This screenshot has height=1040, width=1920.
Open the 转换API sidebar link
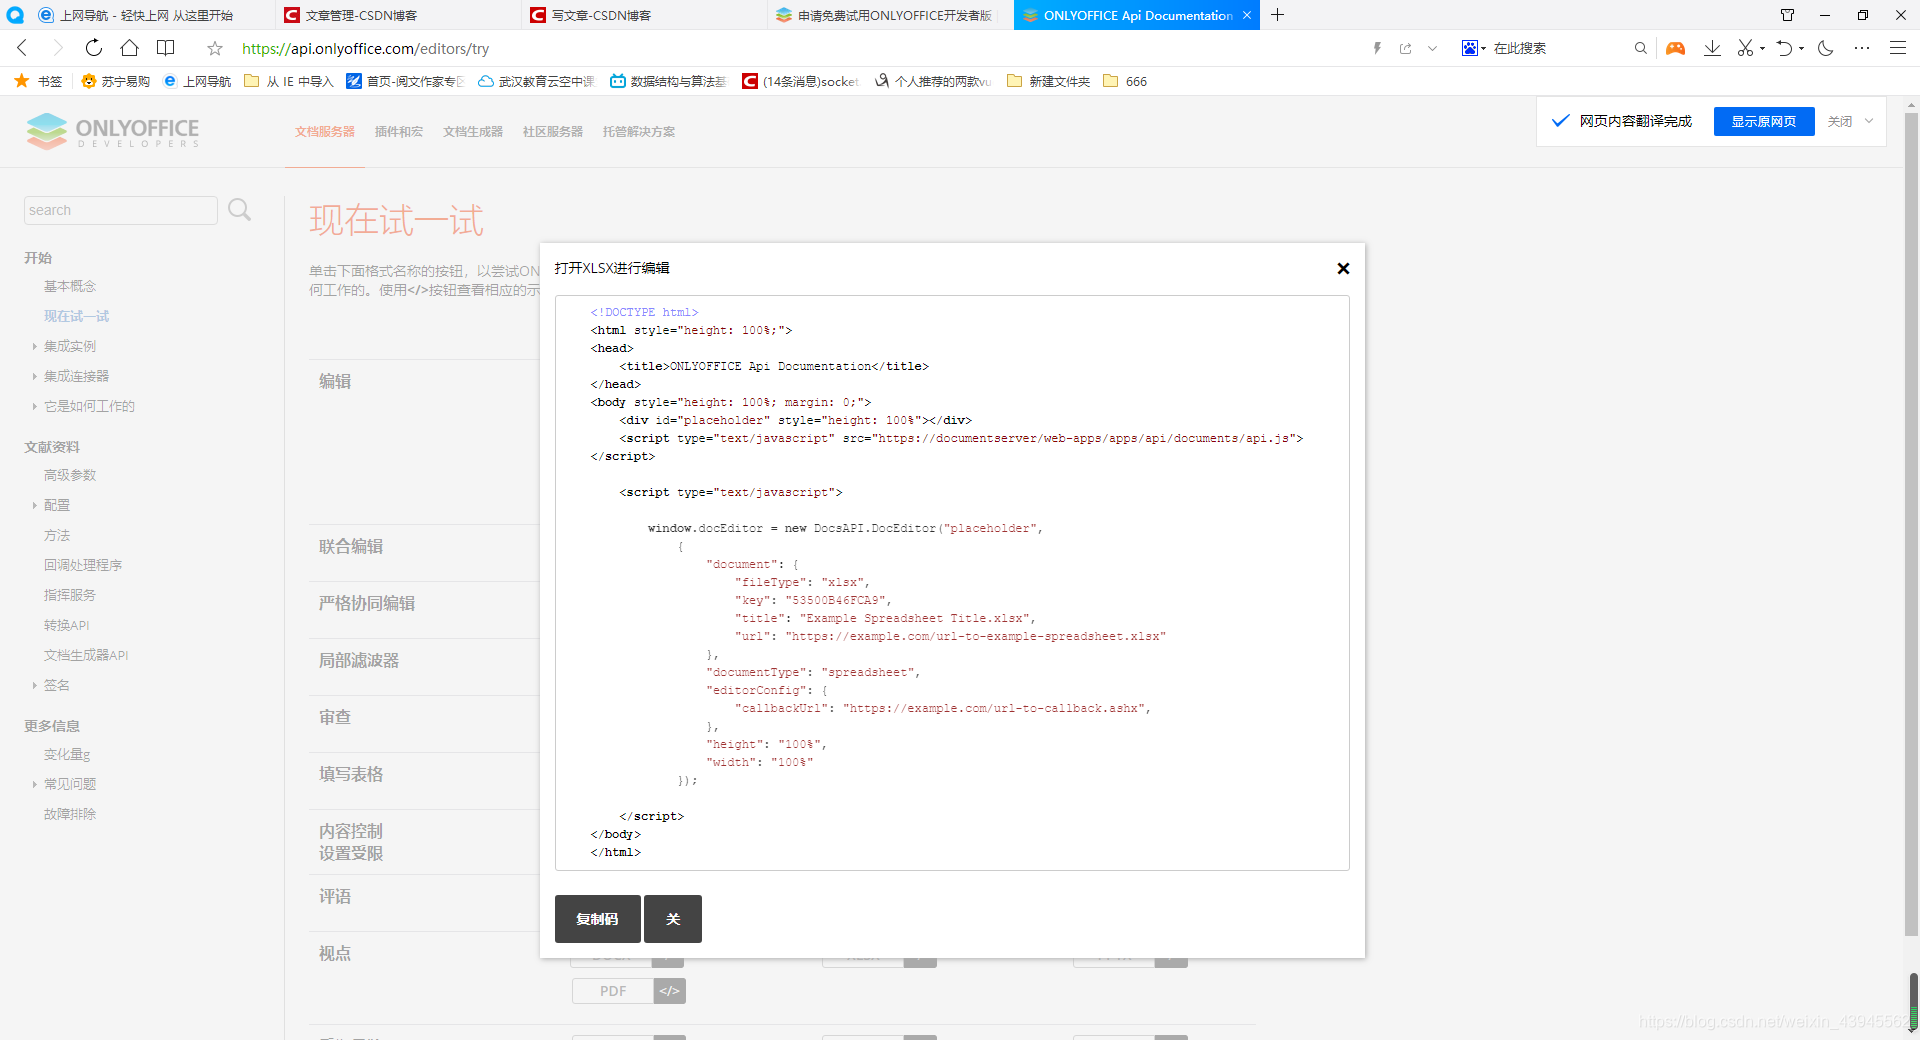coord(67,625)
